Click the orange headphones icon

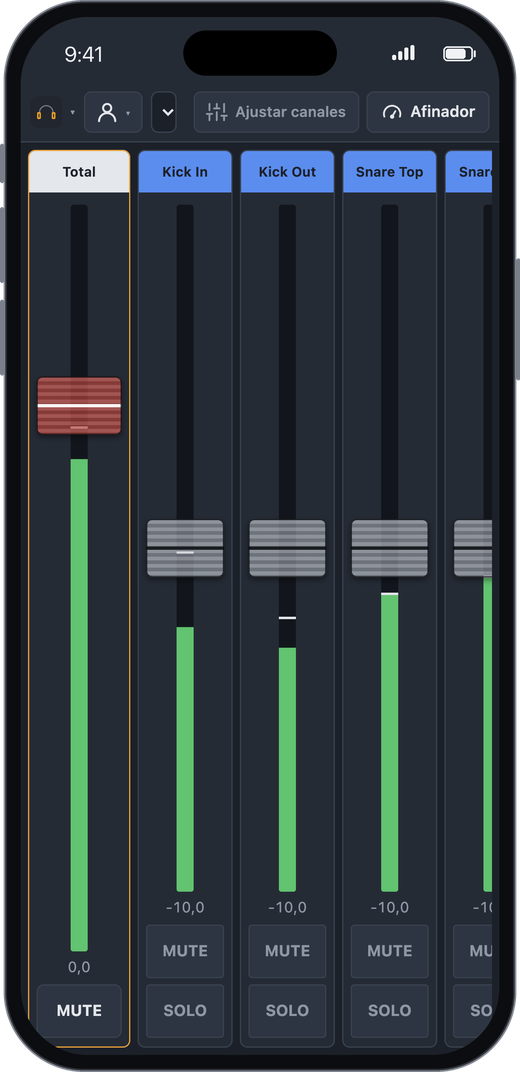coord(46,112)
